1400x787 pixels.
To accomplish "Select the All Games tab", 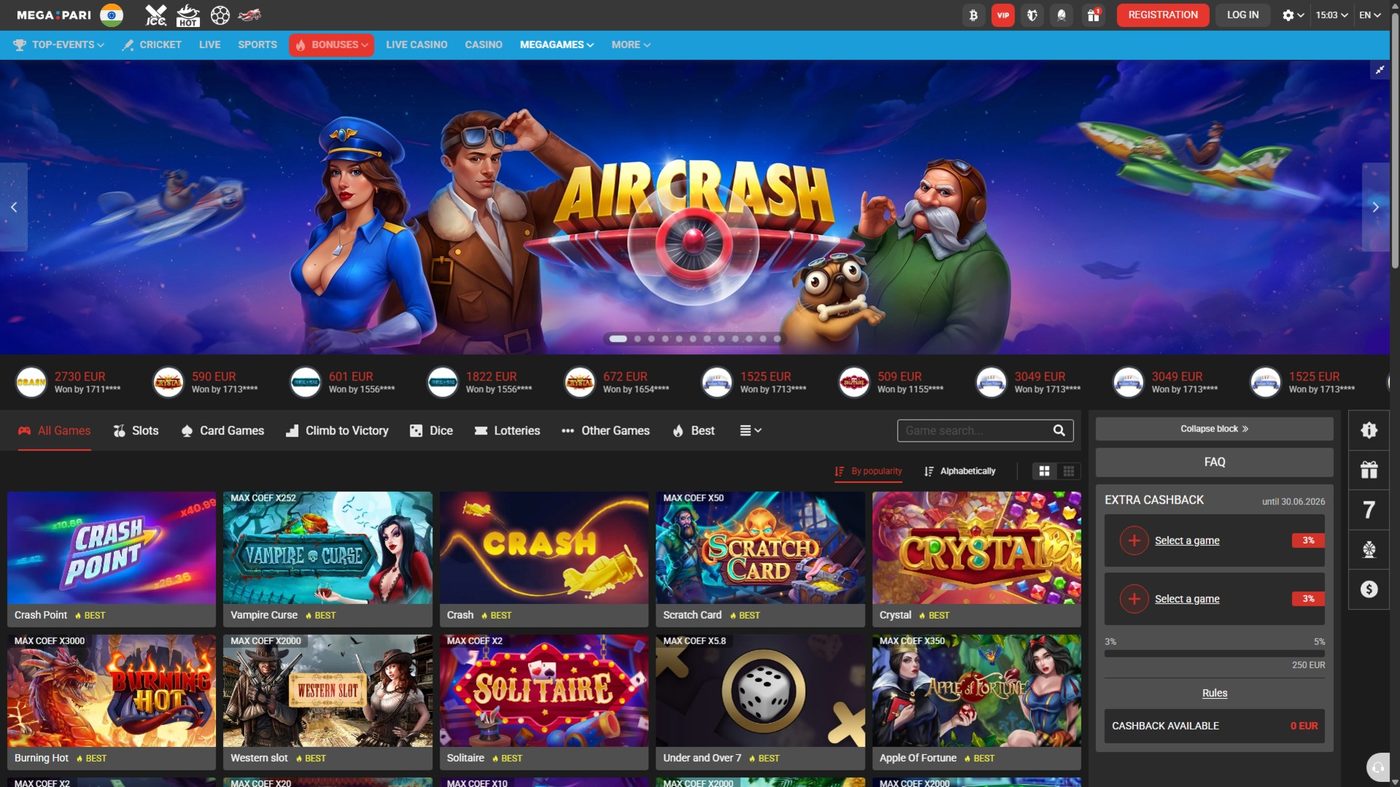I will click(x=54, y=431).
